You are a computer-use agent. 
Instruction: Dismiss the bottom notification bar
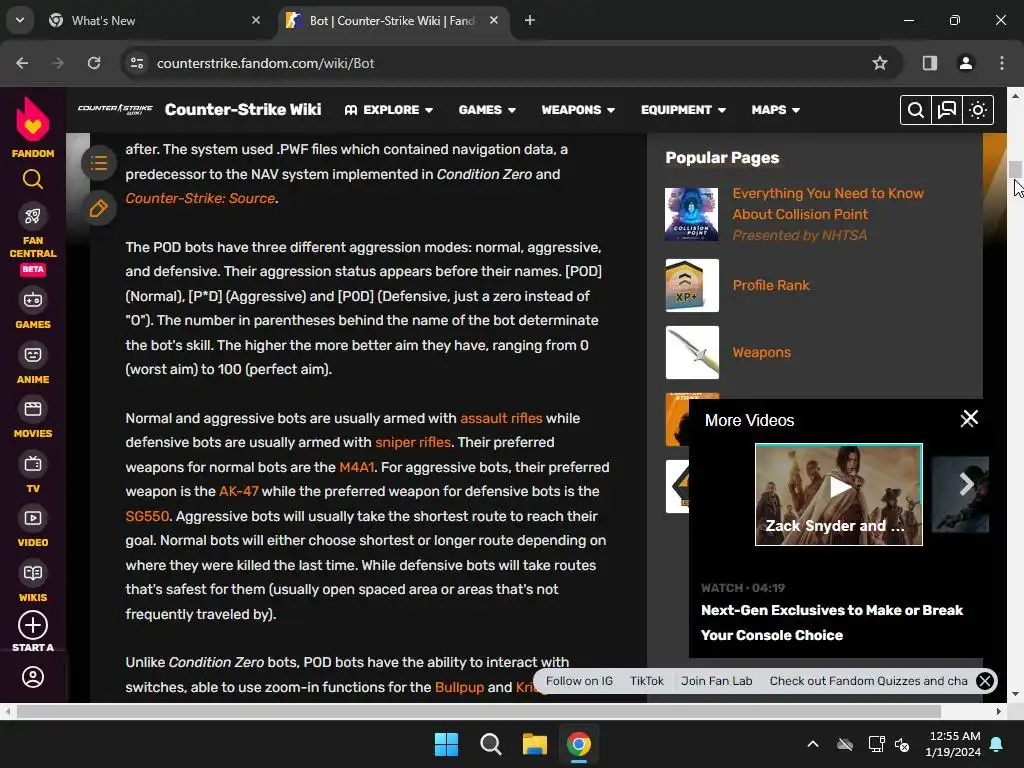pyautogui.click(x=985, y=681)
